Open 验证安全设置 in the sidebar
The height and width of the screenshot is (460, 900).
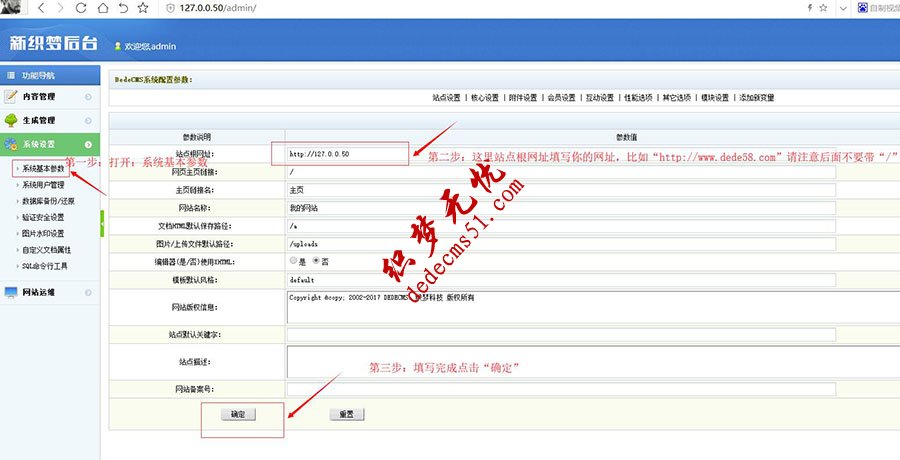(x=43, y=217)
